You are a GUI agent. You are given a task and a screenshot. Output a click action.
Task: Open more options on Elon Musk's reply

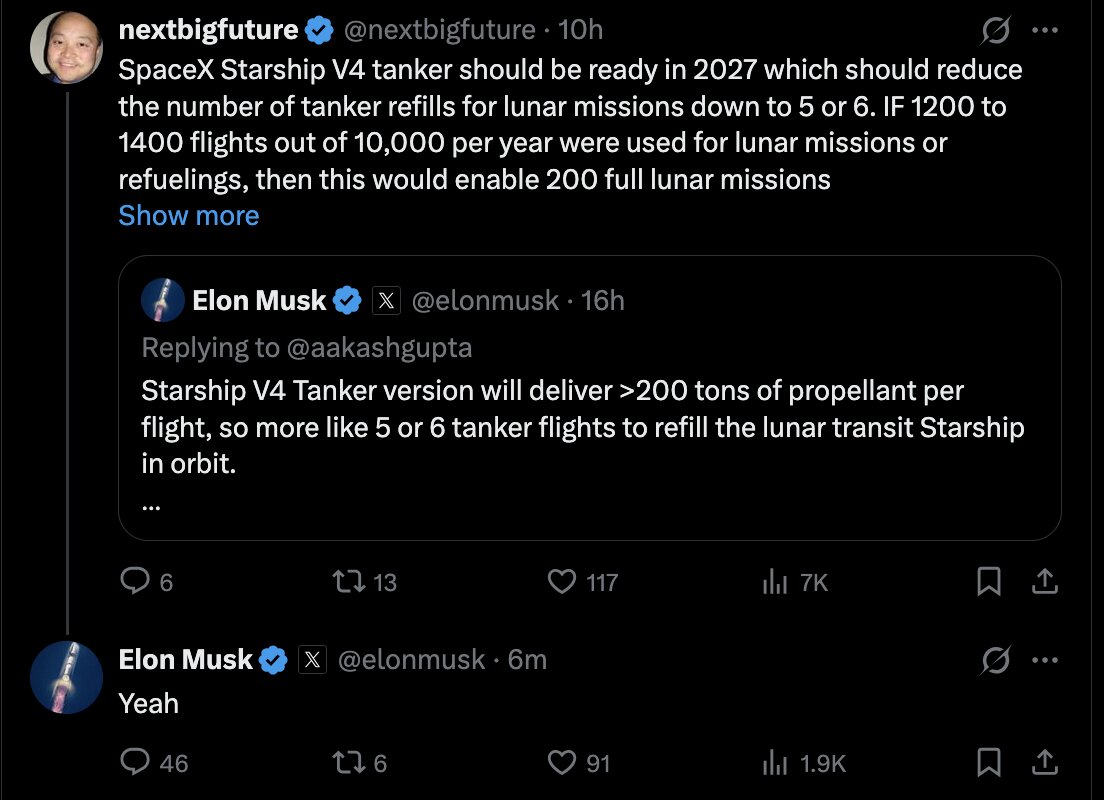1045,660
